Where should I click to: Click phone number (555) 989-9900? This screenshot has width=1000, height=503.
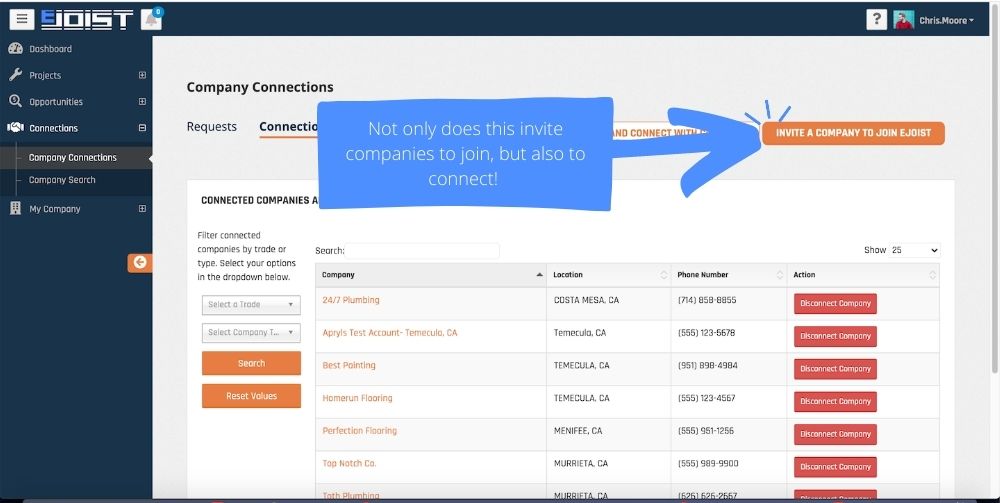coord(707,463)
